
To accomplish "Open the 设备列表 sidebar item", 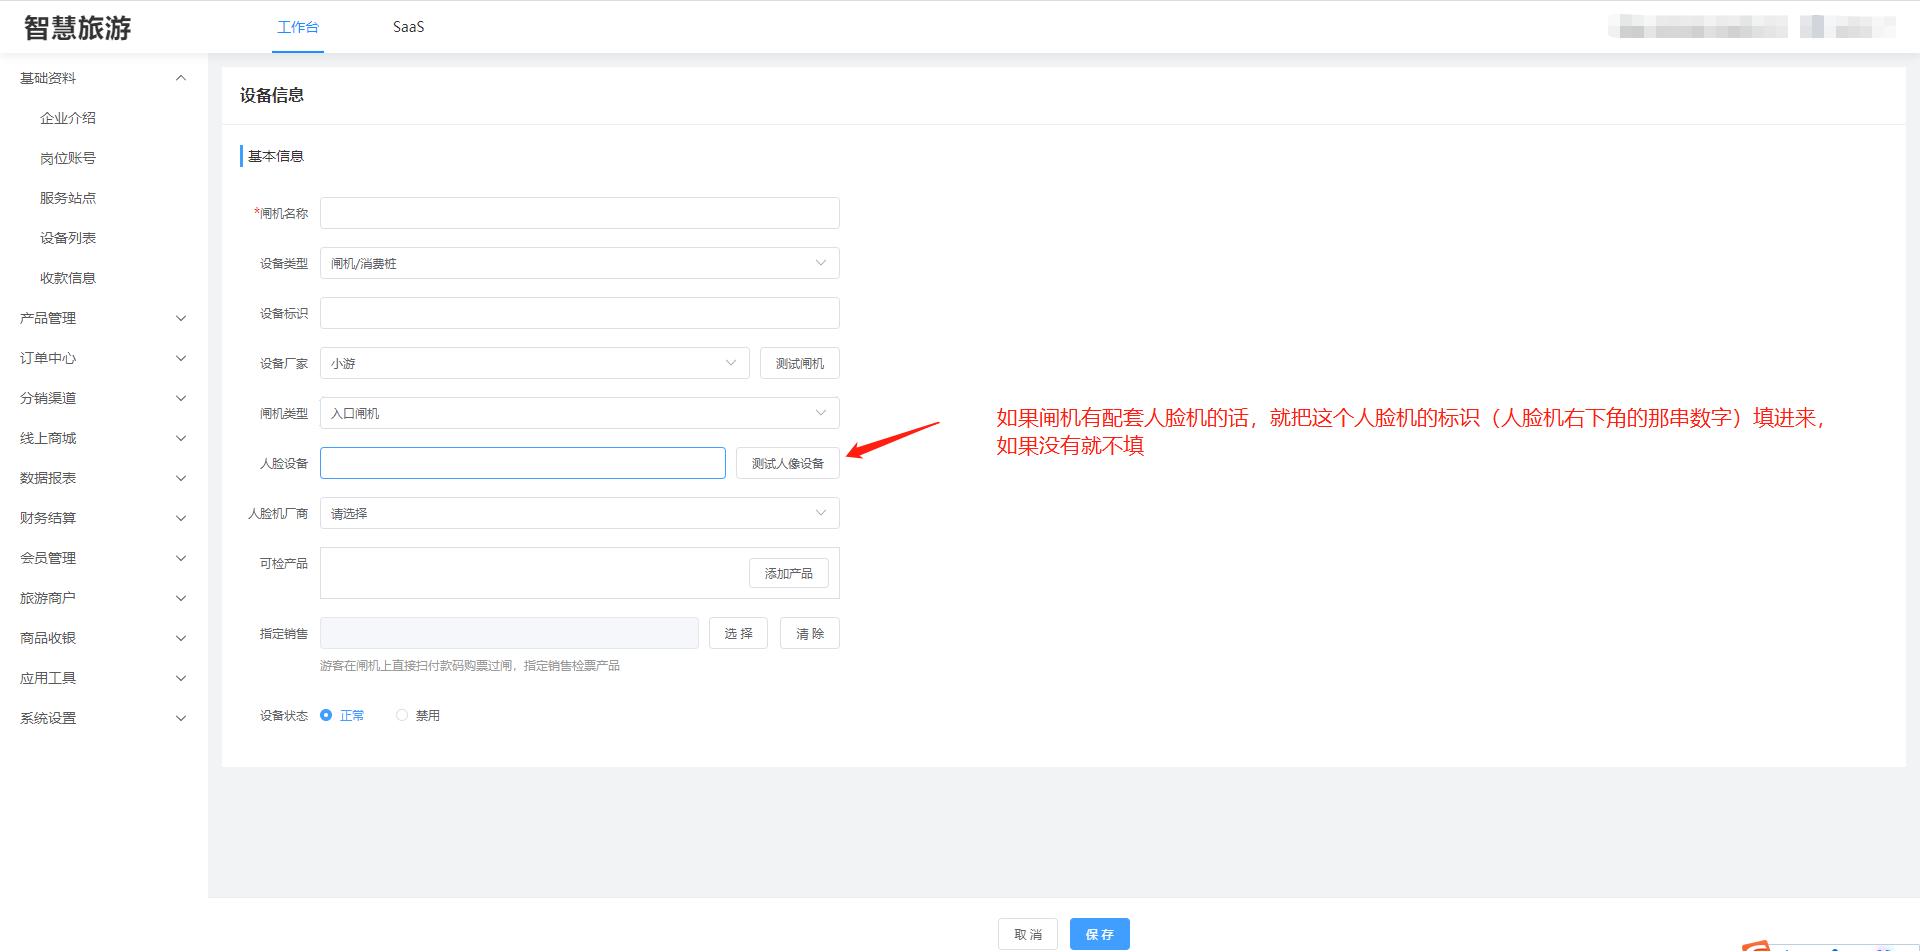I will (68, 238).
